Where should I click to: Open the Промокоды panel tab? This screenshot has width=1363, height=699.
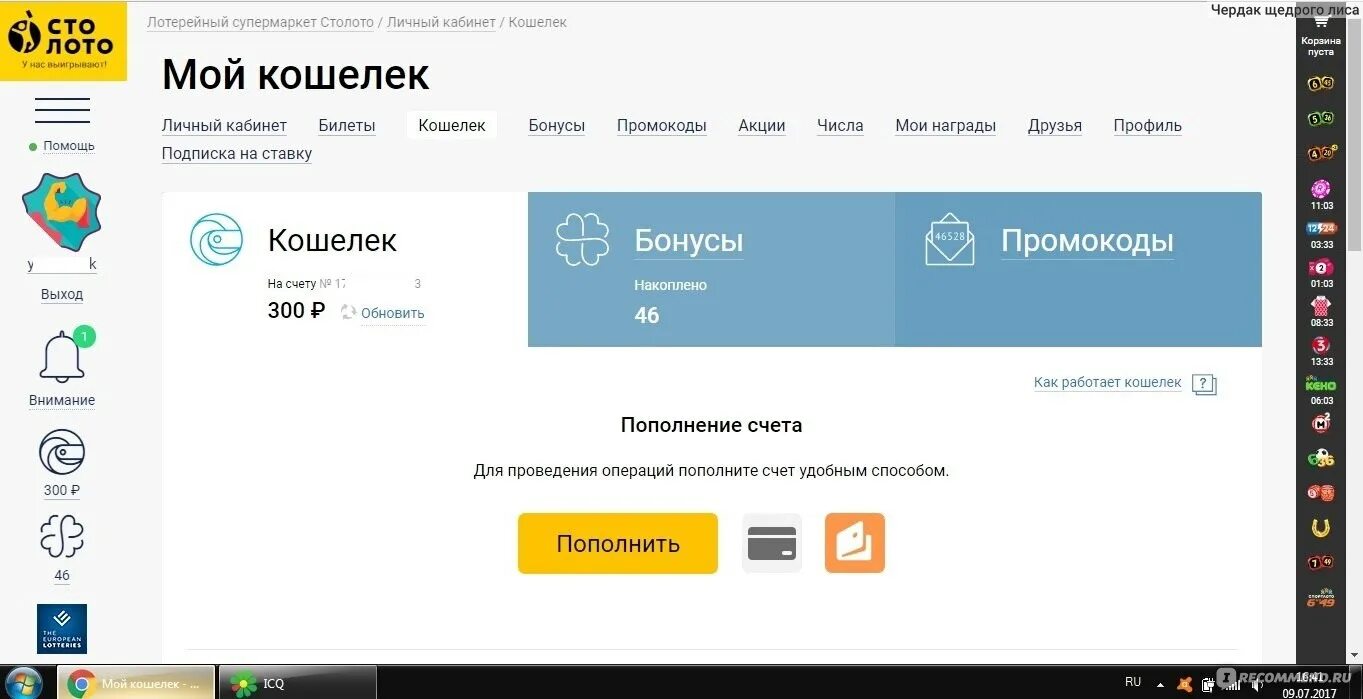point(1078,269)
